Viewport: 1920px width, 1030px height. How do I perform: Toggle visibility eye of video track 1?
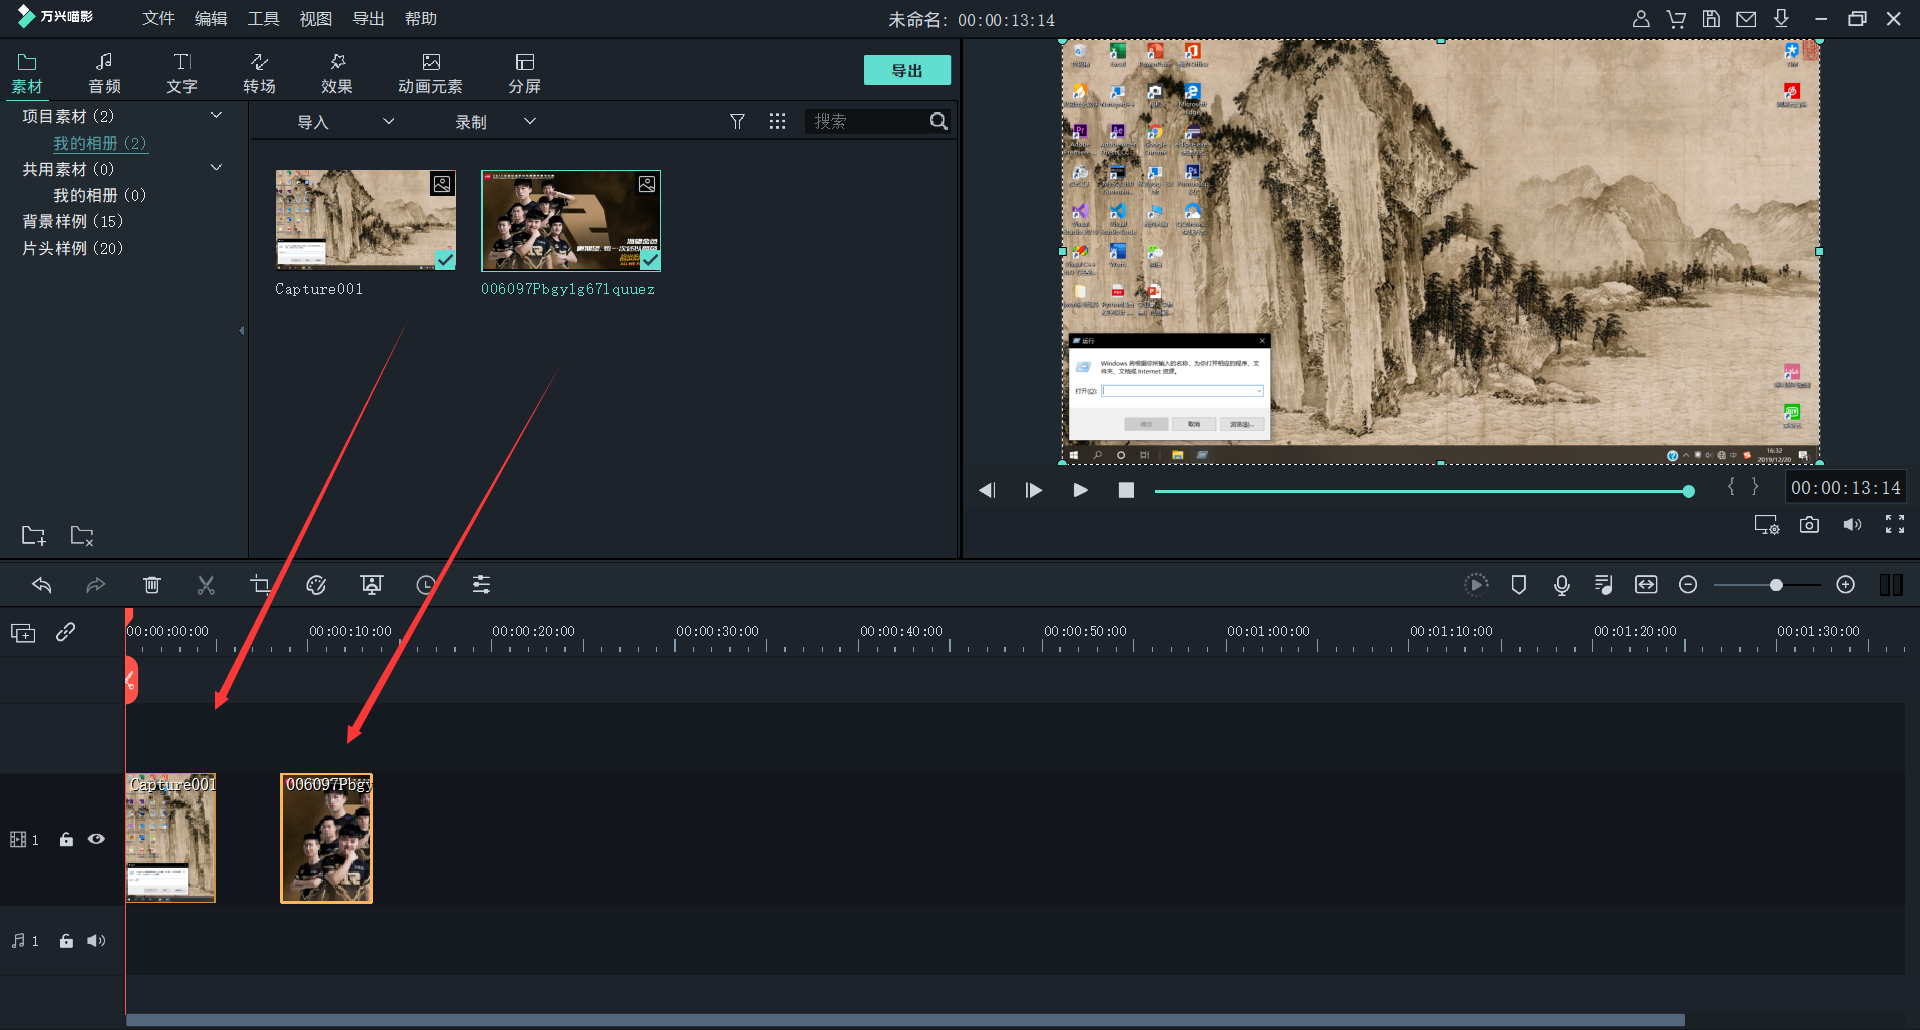point(96,839)
